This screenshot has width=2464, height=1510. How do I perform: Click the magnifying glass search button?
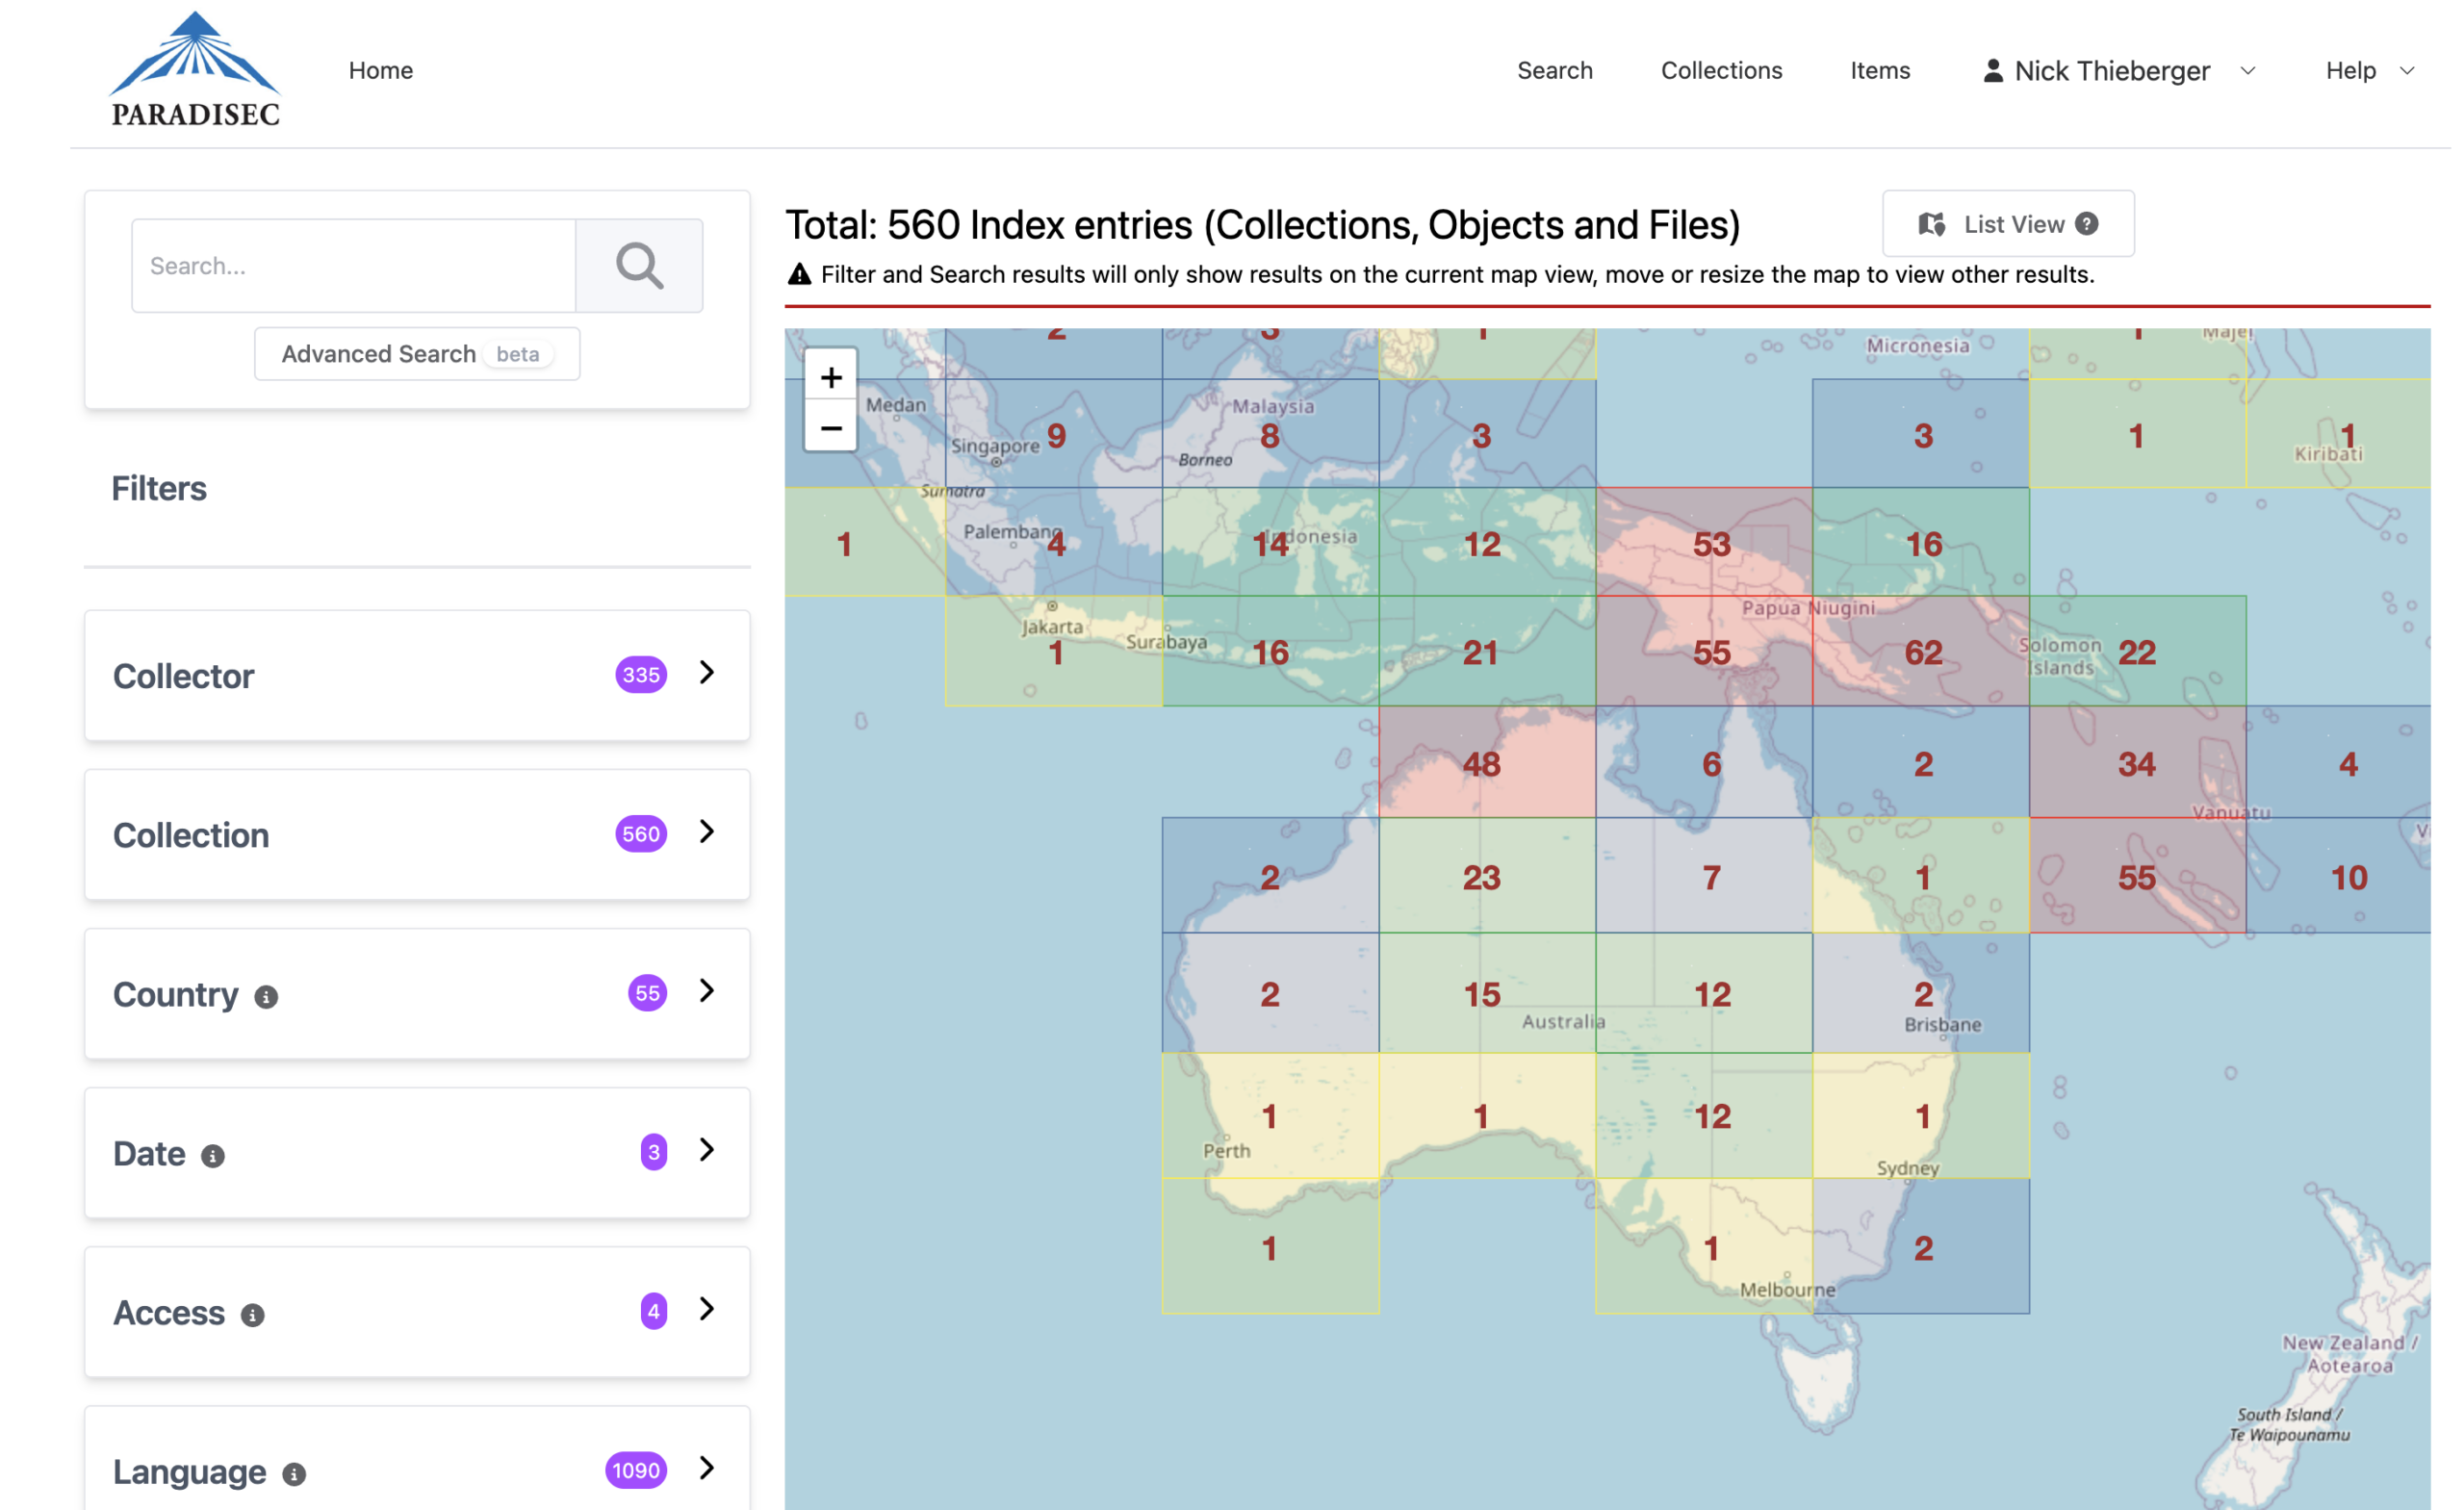639,266
